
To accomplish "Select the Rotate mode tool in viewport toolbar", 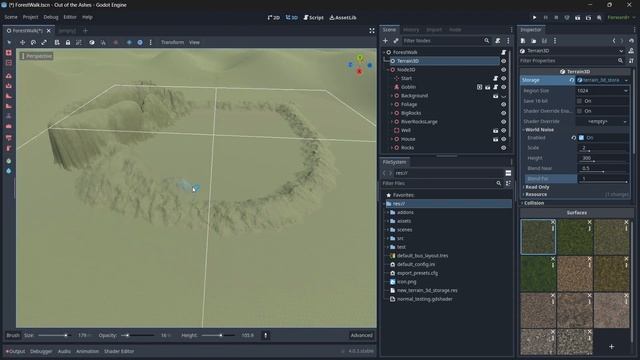I will click(x=33, y=42).
